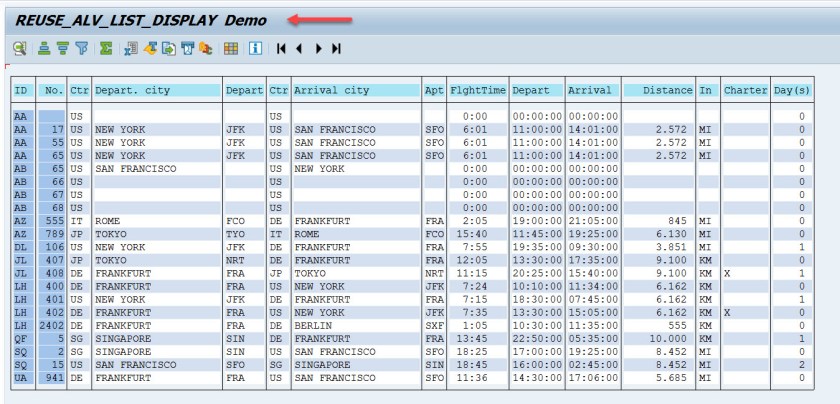The width and height of the screenshot is (840, 404).
Task: Click flight time 11:36
Action: click(x=472, y=378)
